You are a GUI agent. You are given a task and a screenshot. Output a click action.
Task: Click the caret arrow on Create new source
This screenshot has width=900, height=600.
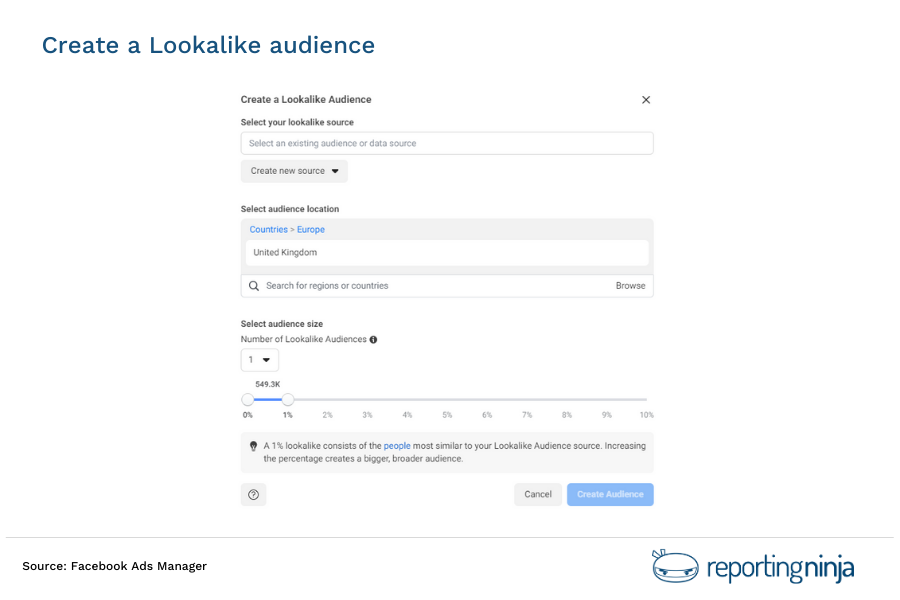(334, 171)
